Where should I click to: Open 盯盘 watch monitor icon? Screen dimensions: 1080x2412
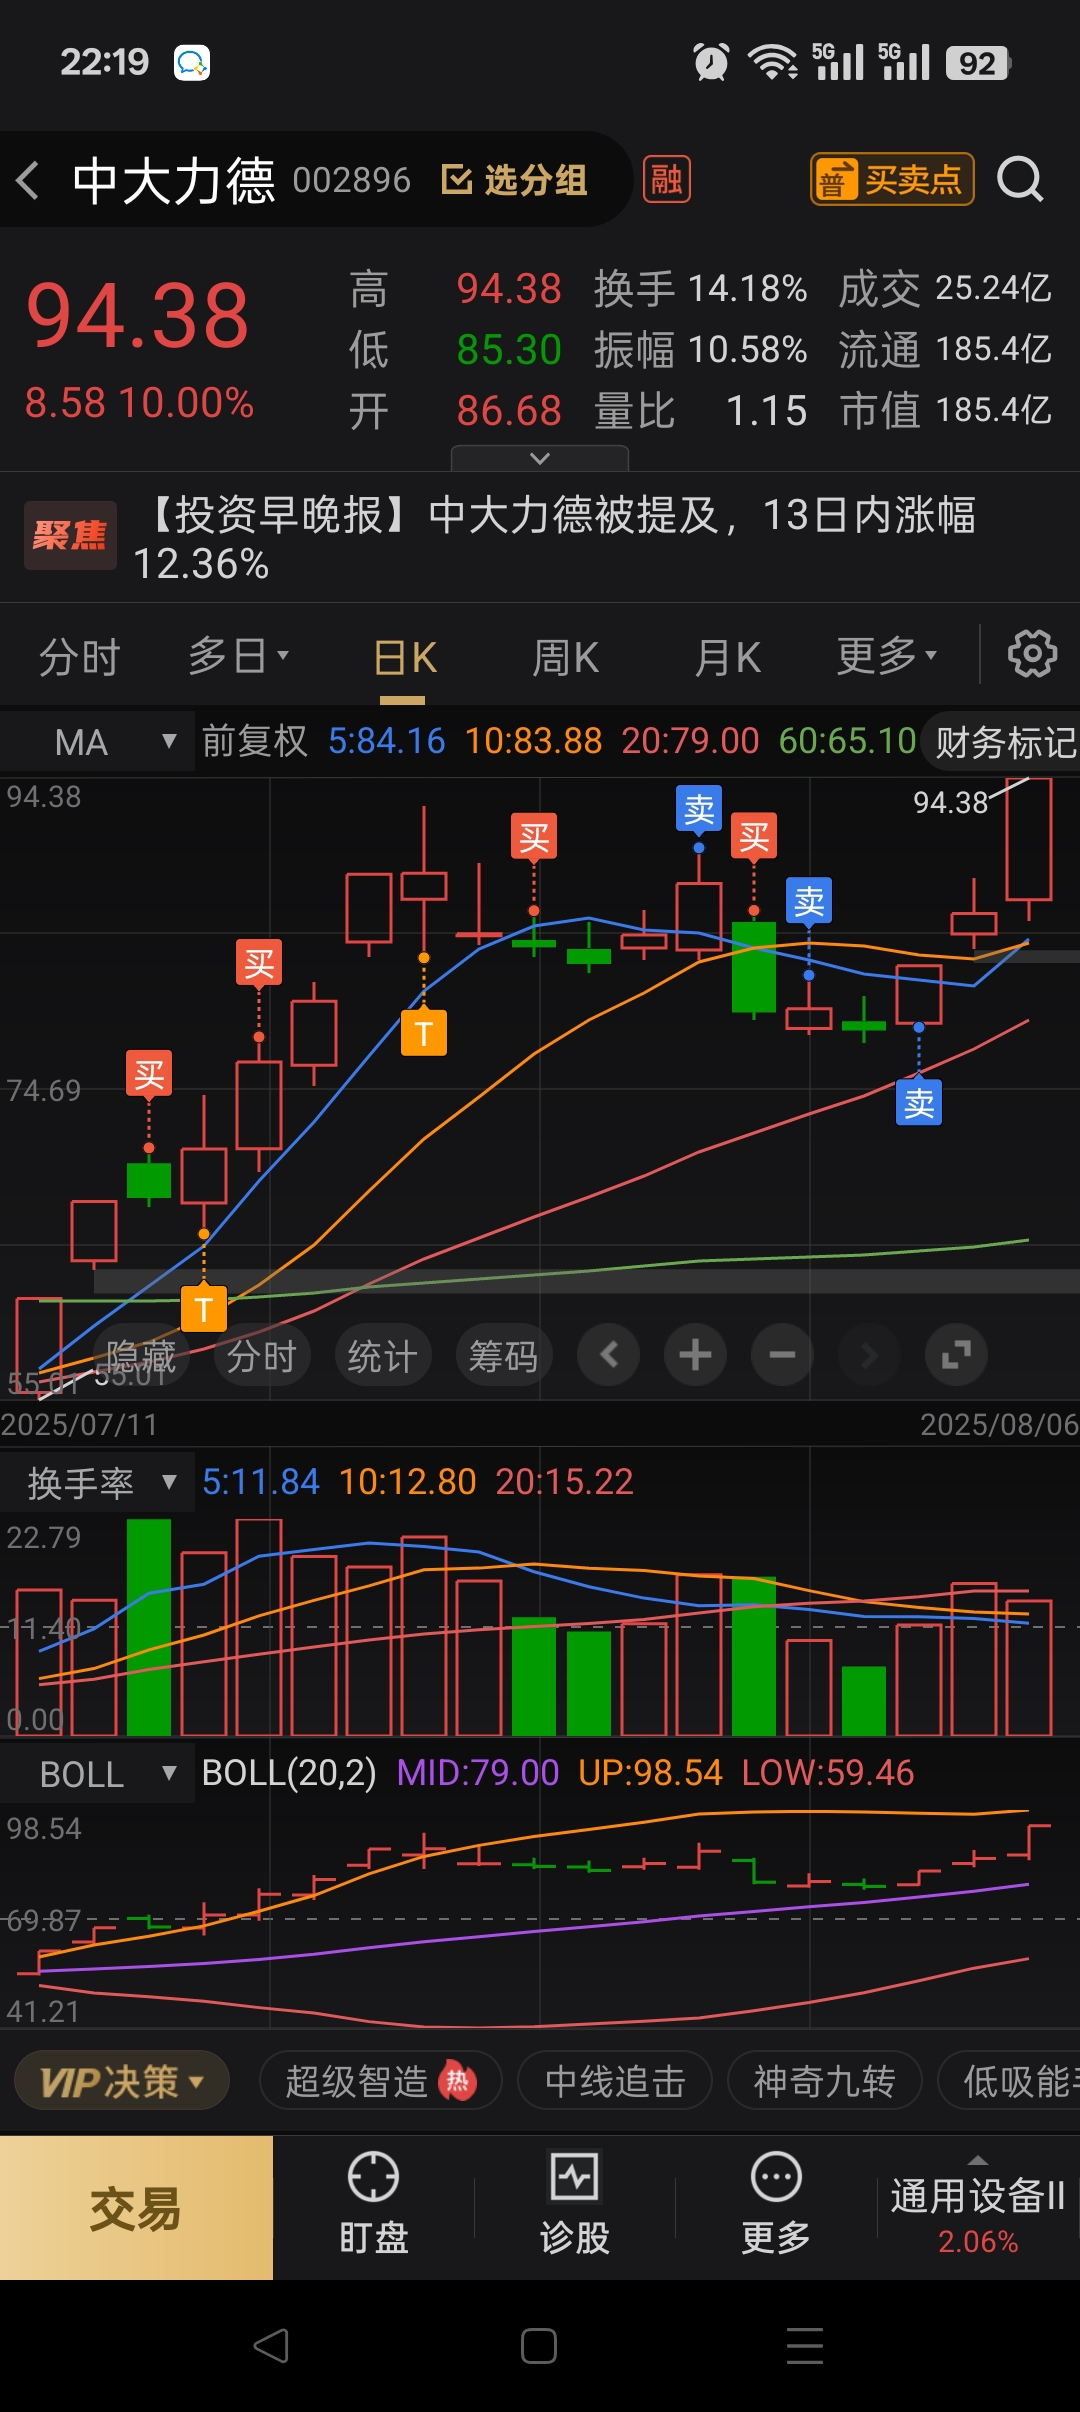[x=373, y=2205]
